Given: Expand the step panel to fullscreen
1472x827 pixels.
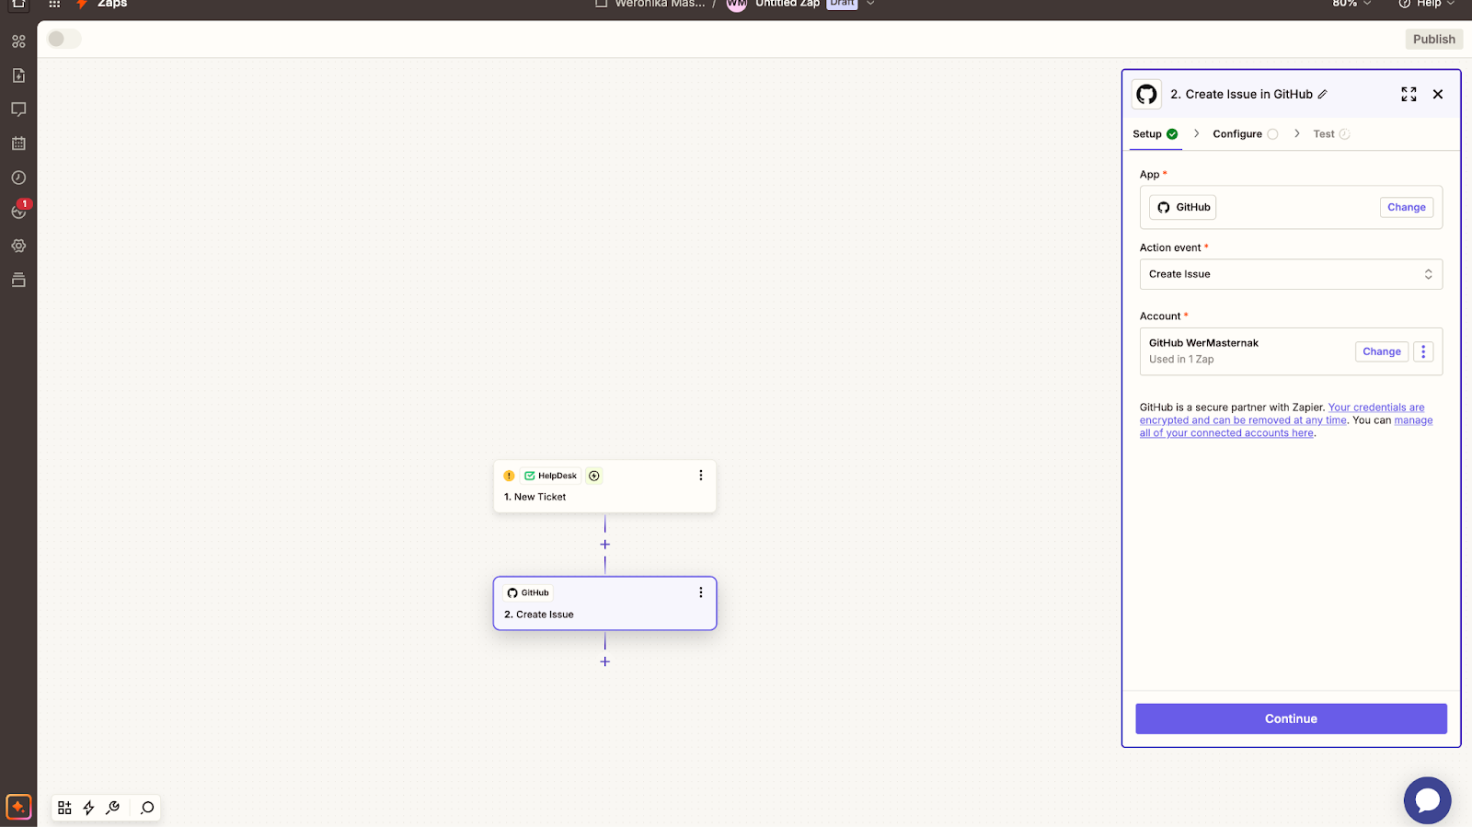Looking at the screenshot, I should pos(1408,94).
